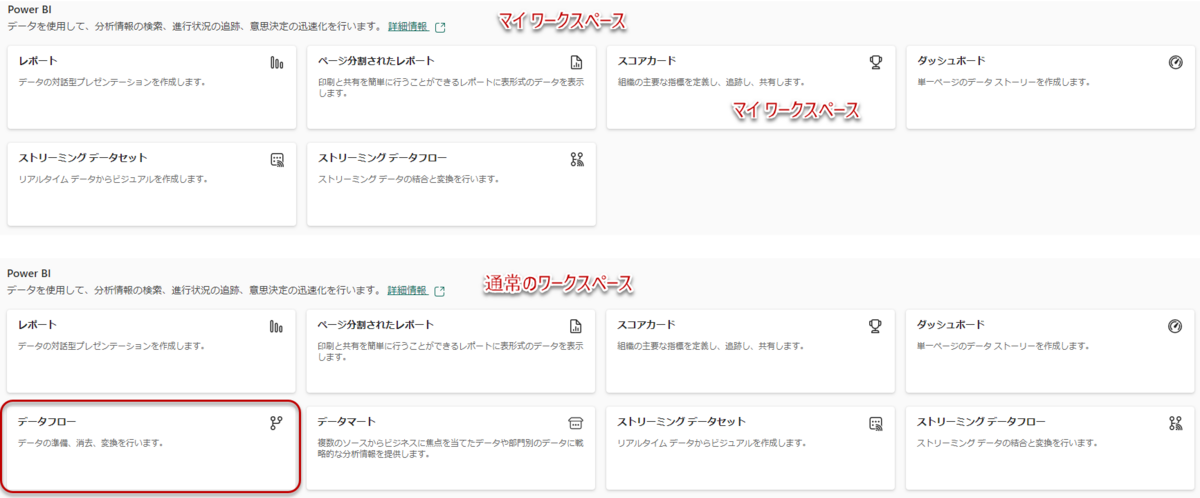Click the スコアカード trophy icon in upper section
Screen dimensions: 1200x498
(x=876, y=62)
